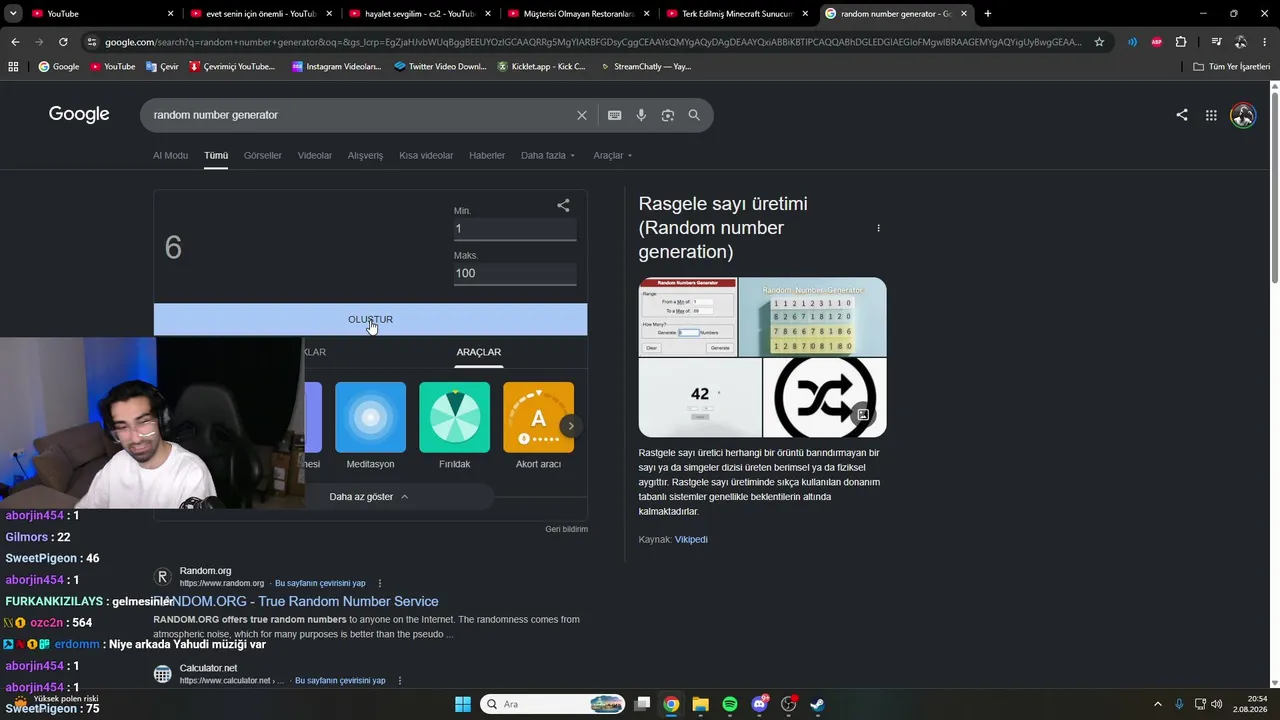Reload the current page
Image resolution: width=1280 pixels, height=720 pixels.
click(63, 42)
